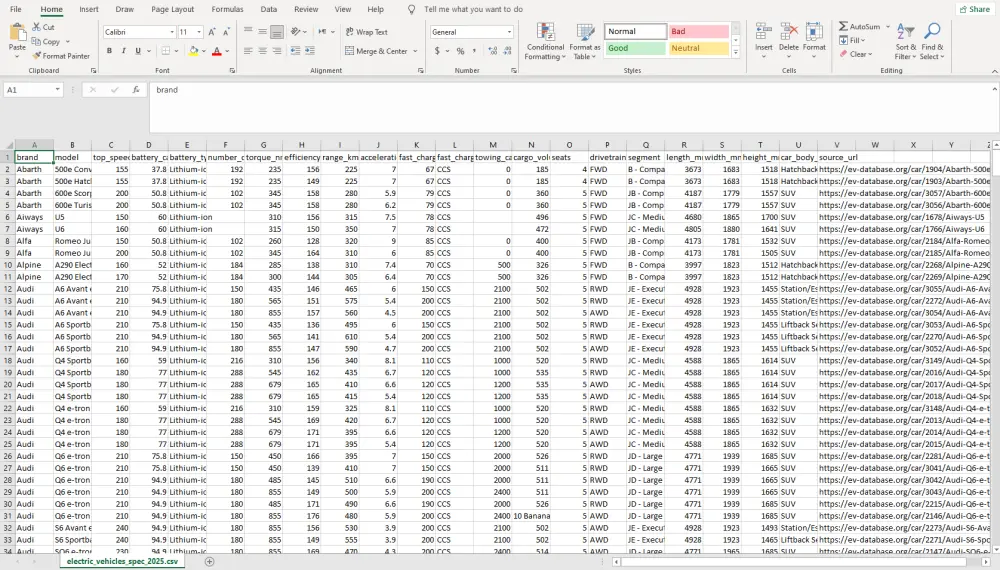Click the Percent Style icon
The height and width of the screenshot is (570, 1000).
(460, 51)
